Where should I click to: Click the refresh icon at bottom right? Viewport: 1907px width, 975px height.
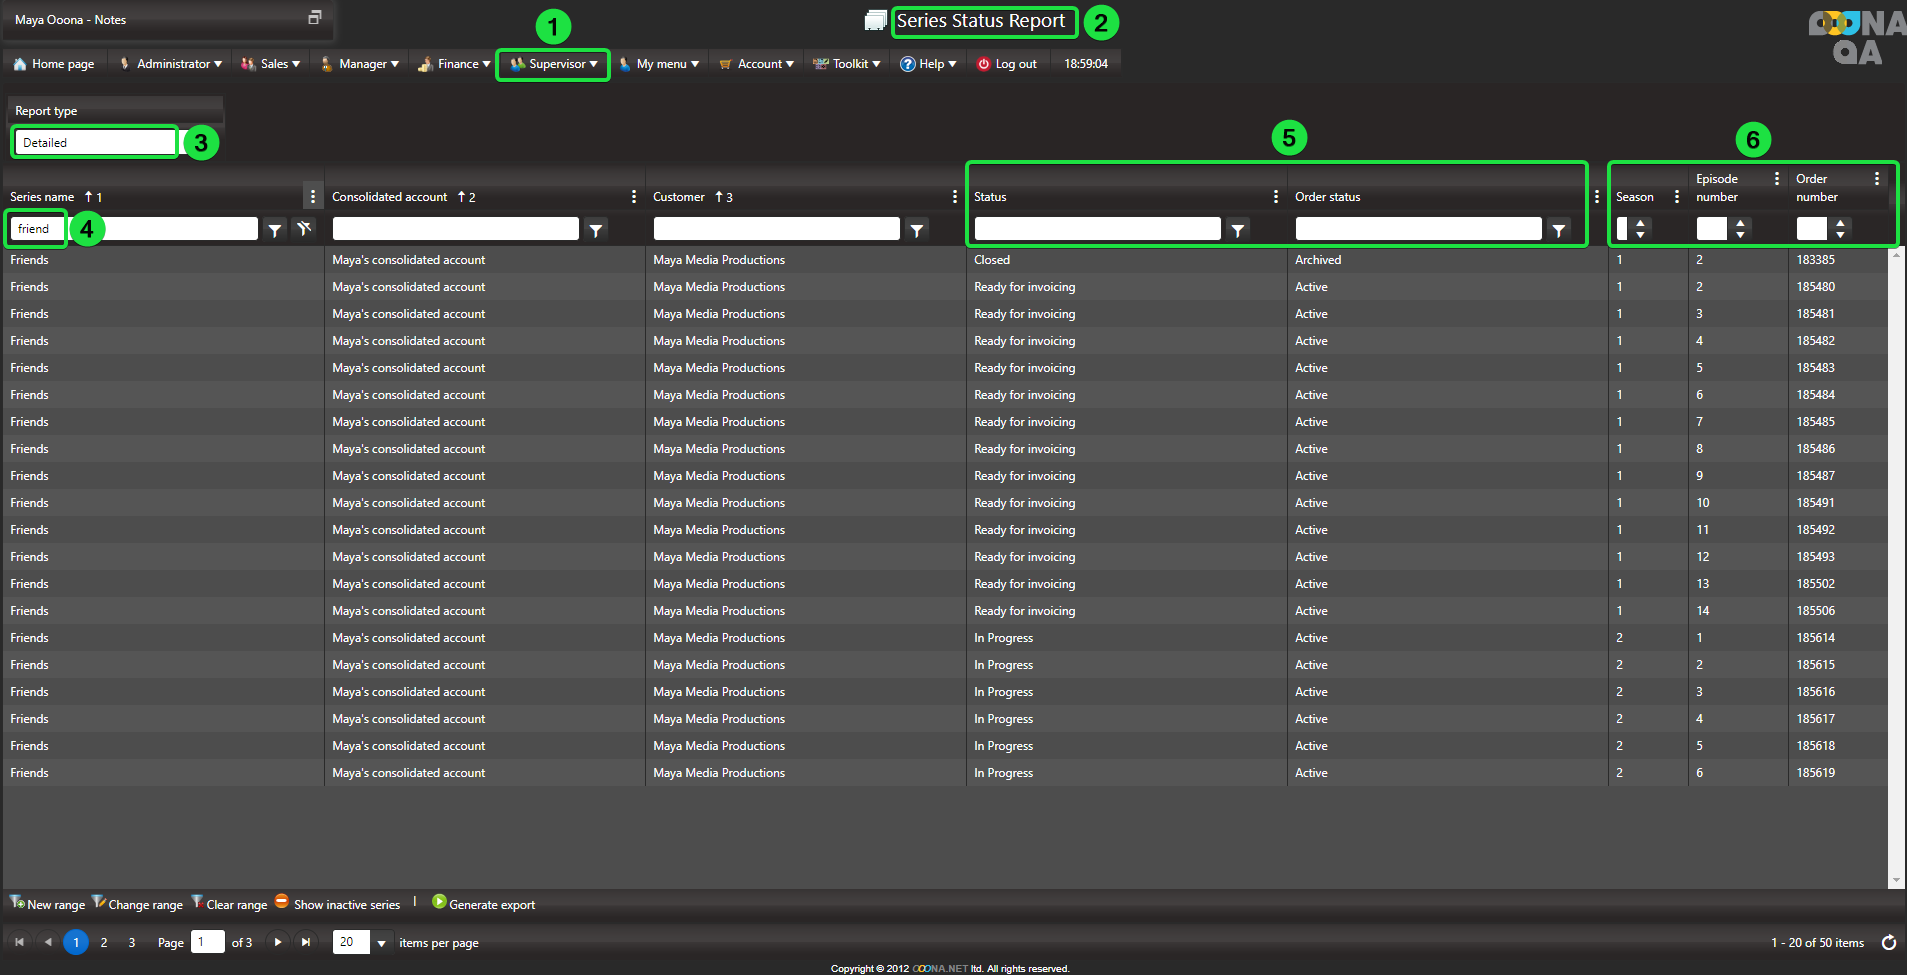1888,942
